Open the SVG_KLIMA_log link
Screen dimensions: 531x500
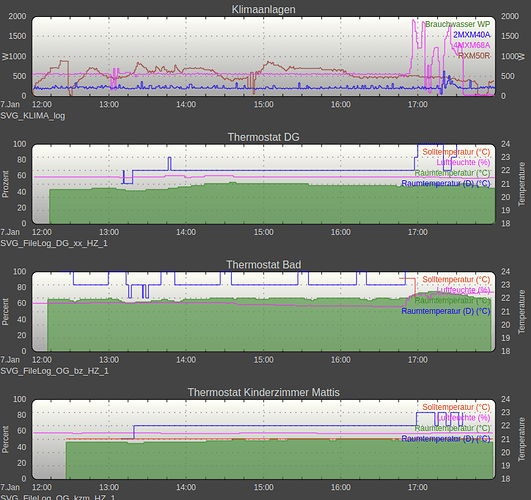click(33, 116)
